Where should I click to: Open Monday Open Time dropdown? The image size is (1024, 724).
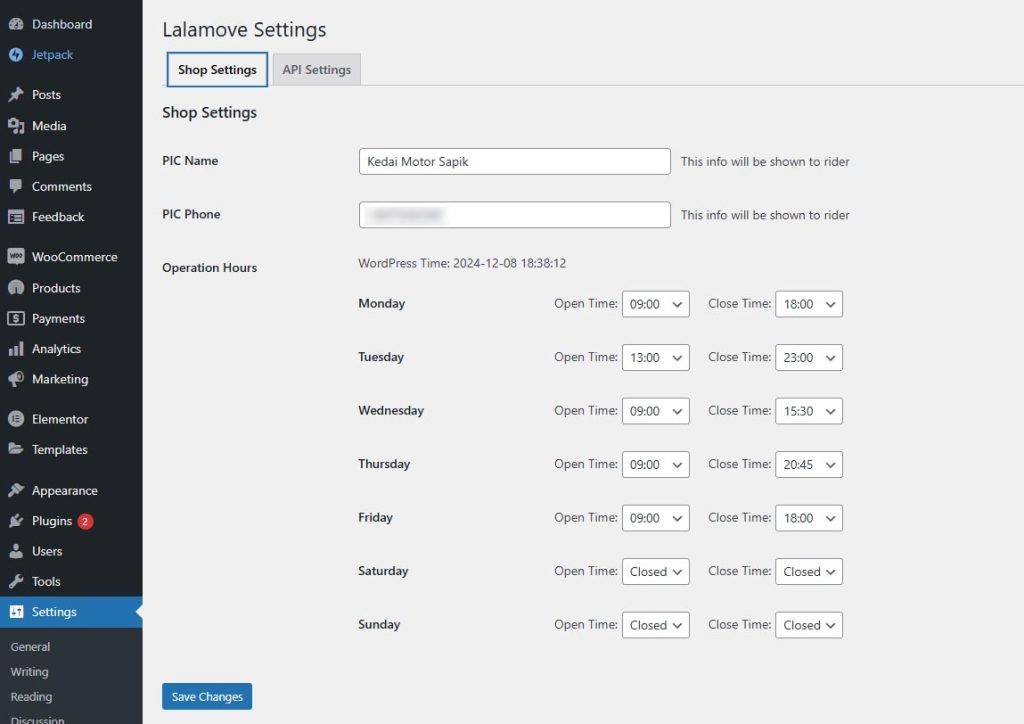655,304
